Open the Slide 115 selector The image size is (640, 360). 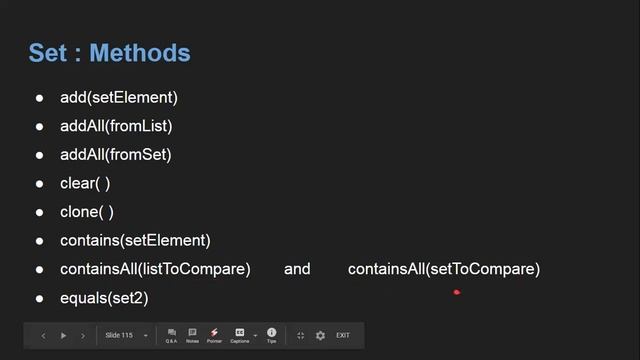(x=119, y=335)
